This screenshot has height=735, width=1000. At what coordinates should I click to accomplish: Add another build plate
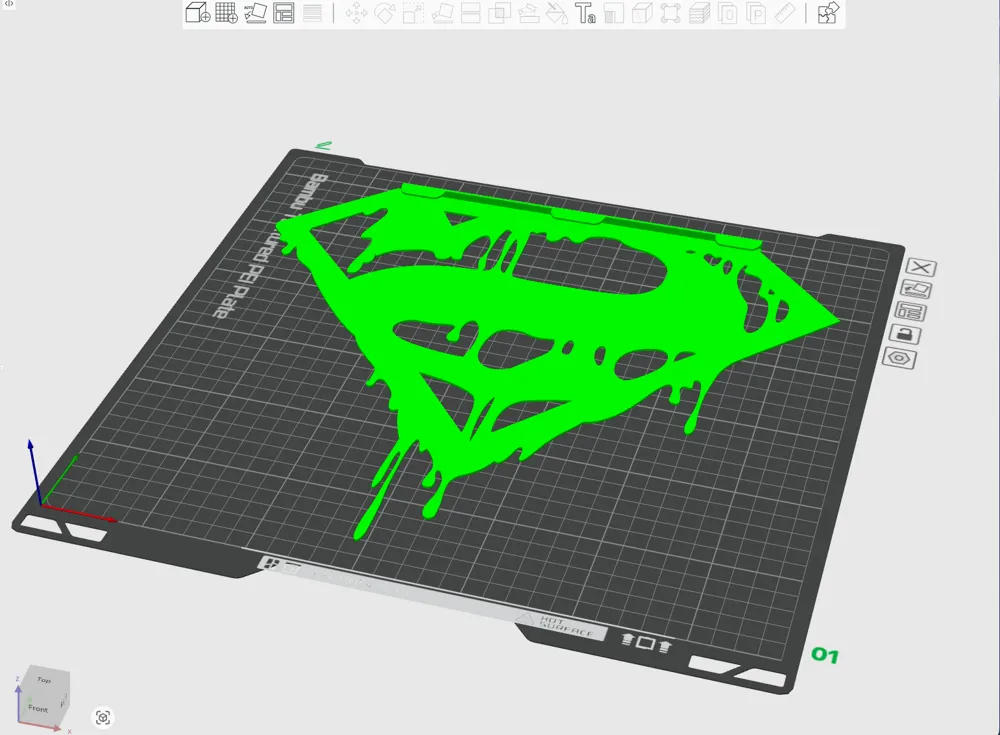point(225,13)
